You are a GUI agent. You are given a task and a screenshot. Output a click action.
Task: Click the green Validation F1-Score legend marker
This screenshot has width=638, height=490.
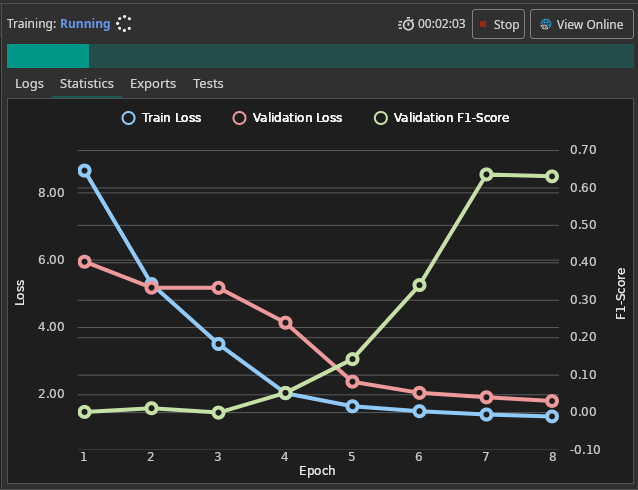point(380,118)
